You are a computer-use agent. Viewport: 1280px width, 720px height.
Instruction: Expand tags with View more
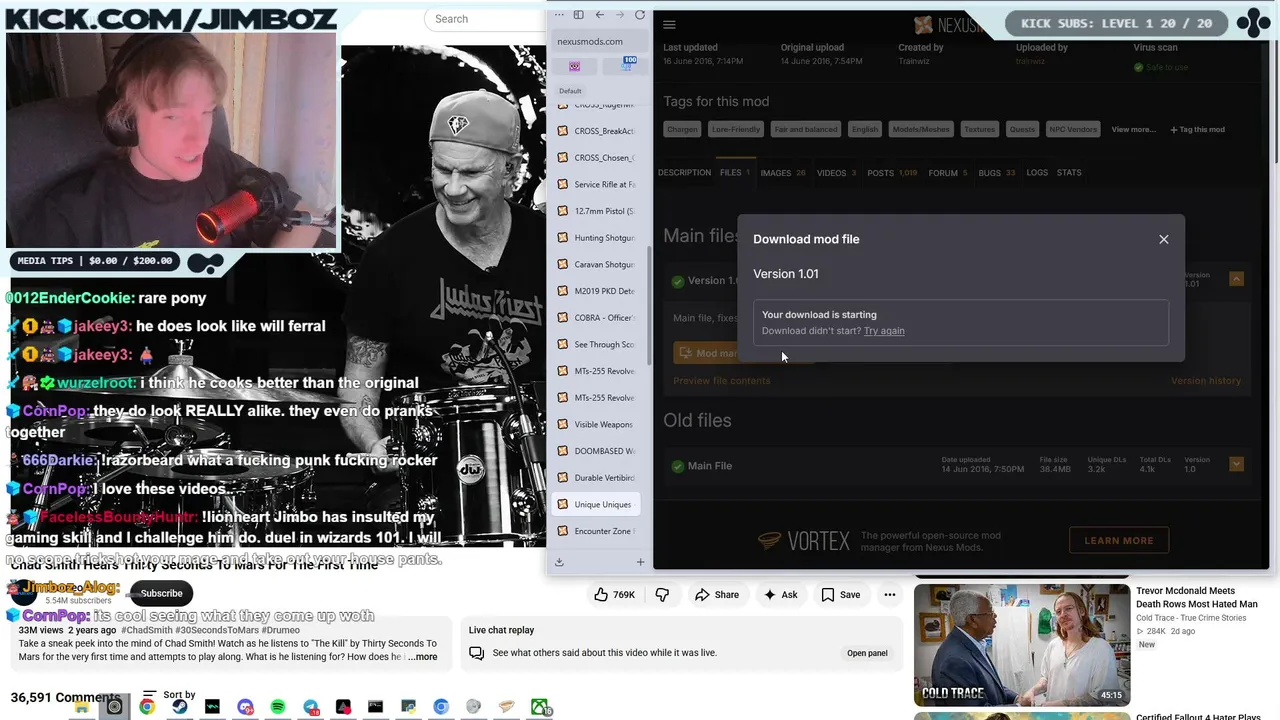tap(1133, 129)
